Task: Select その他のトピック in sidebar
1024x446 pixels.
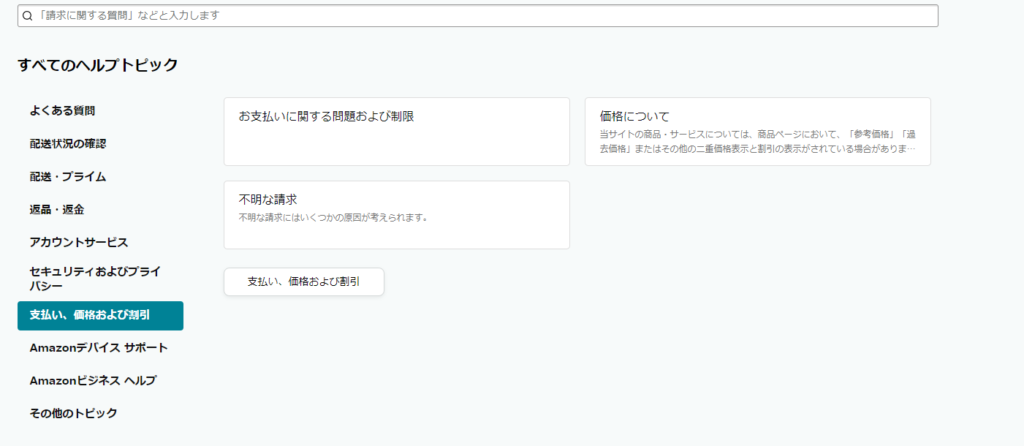Action: coord(73,413)
